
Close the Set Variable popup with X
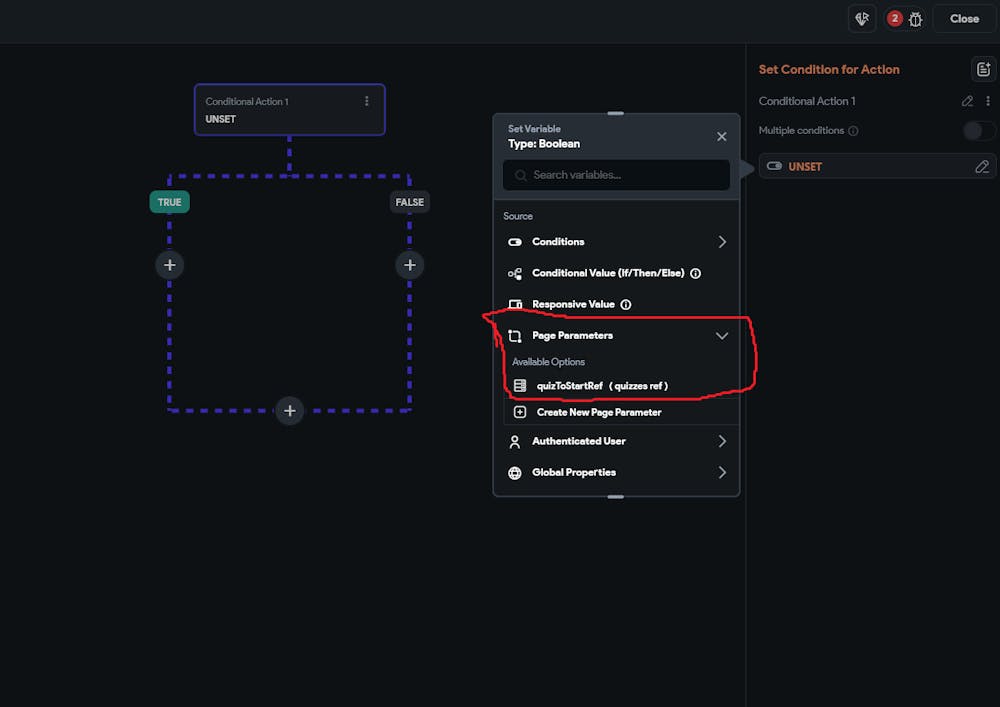pos(722,137)
